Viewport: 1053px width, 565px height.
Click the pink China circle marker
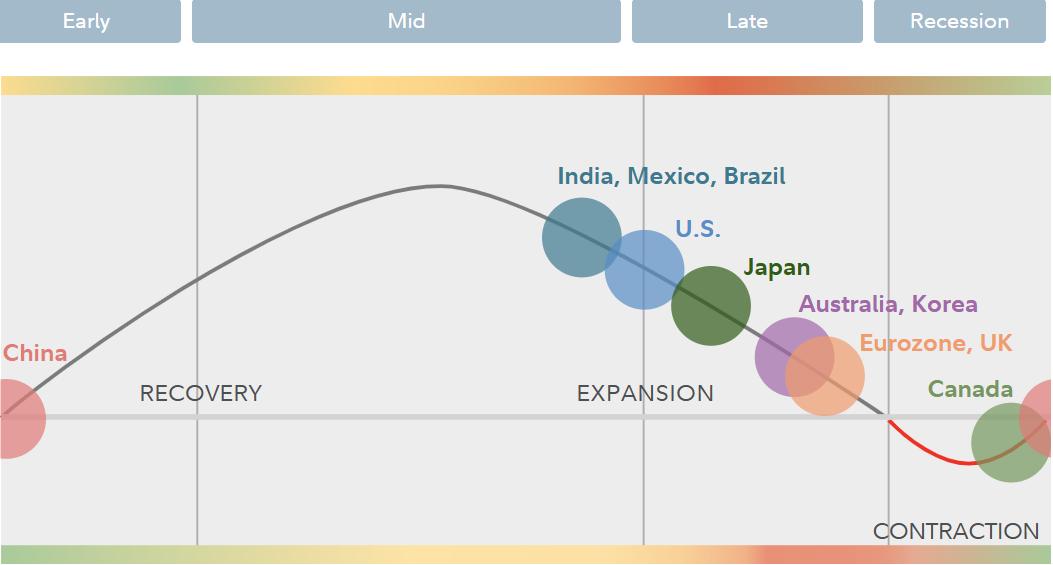(12, 419)
